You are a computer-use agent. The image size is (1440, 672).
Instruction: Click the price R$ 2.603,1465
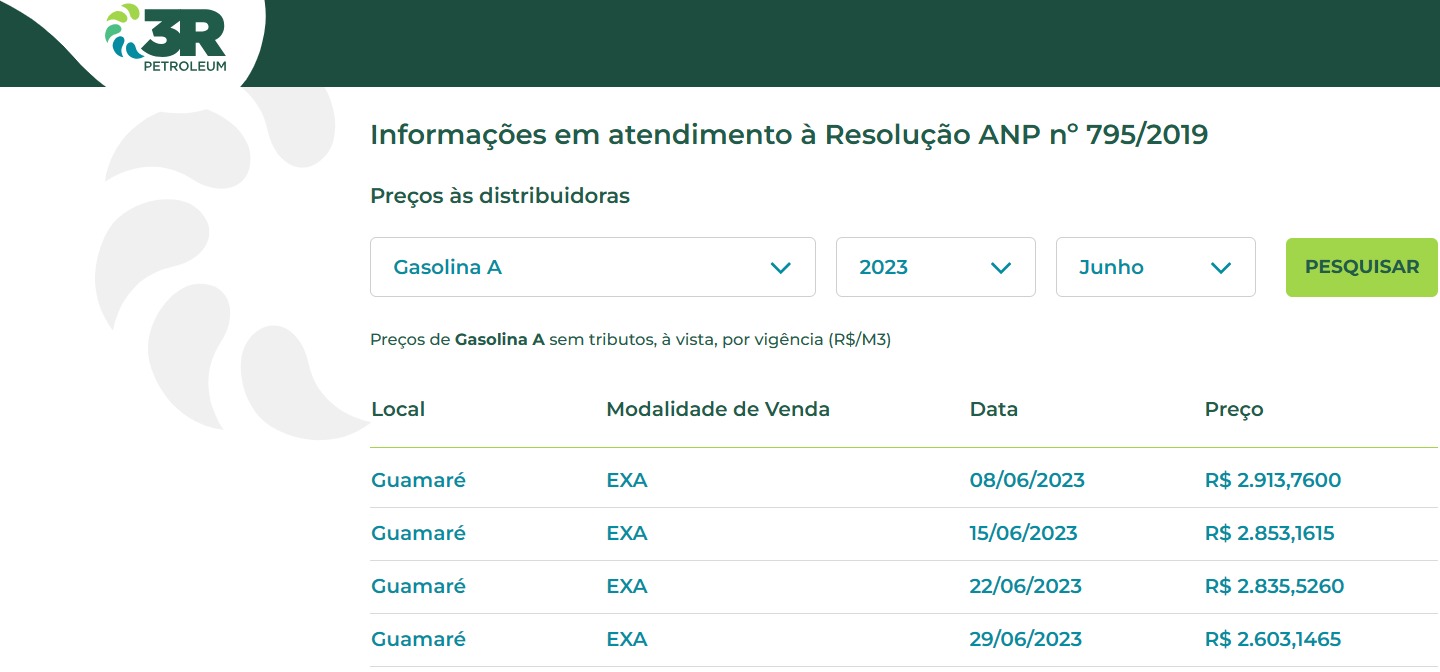[x=1273, y=639]
